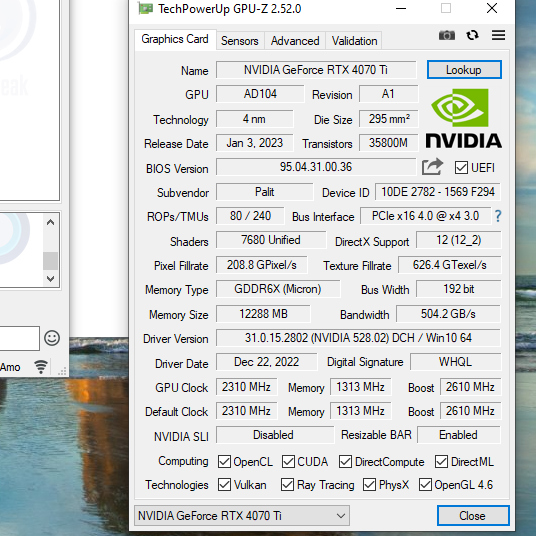Image resolution: width=536 pixels, height=536 pixels.
Task: Click the Bandwidth value 504.2 GB/s
Action: 448,314
